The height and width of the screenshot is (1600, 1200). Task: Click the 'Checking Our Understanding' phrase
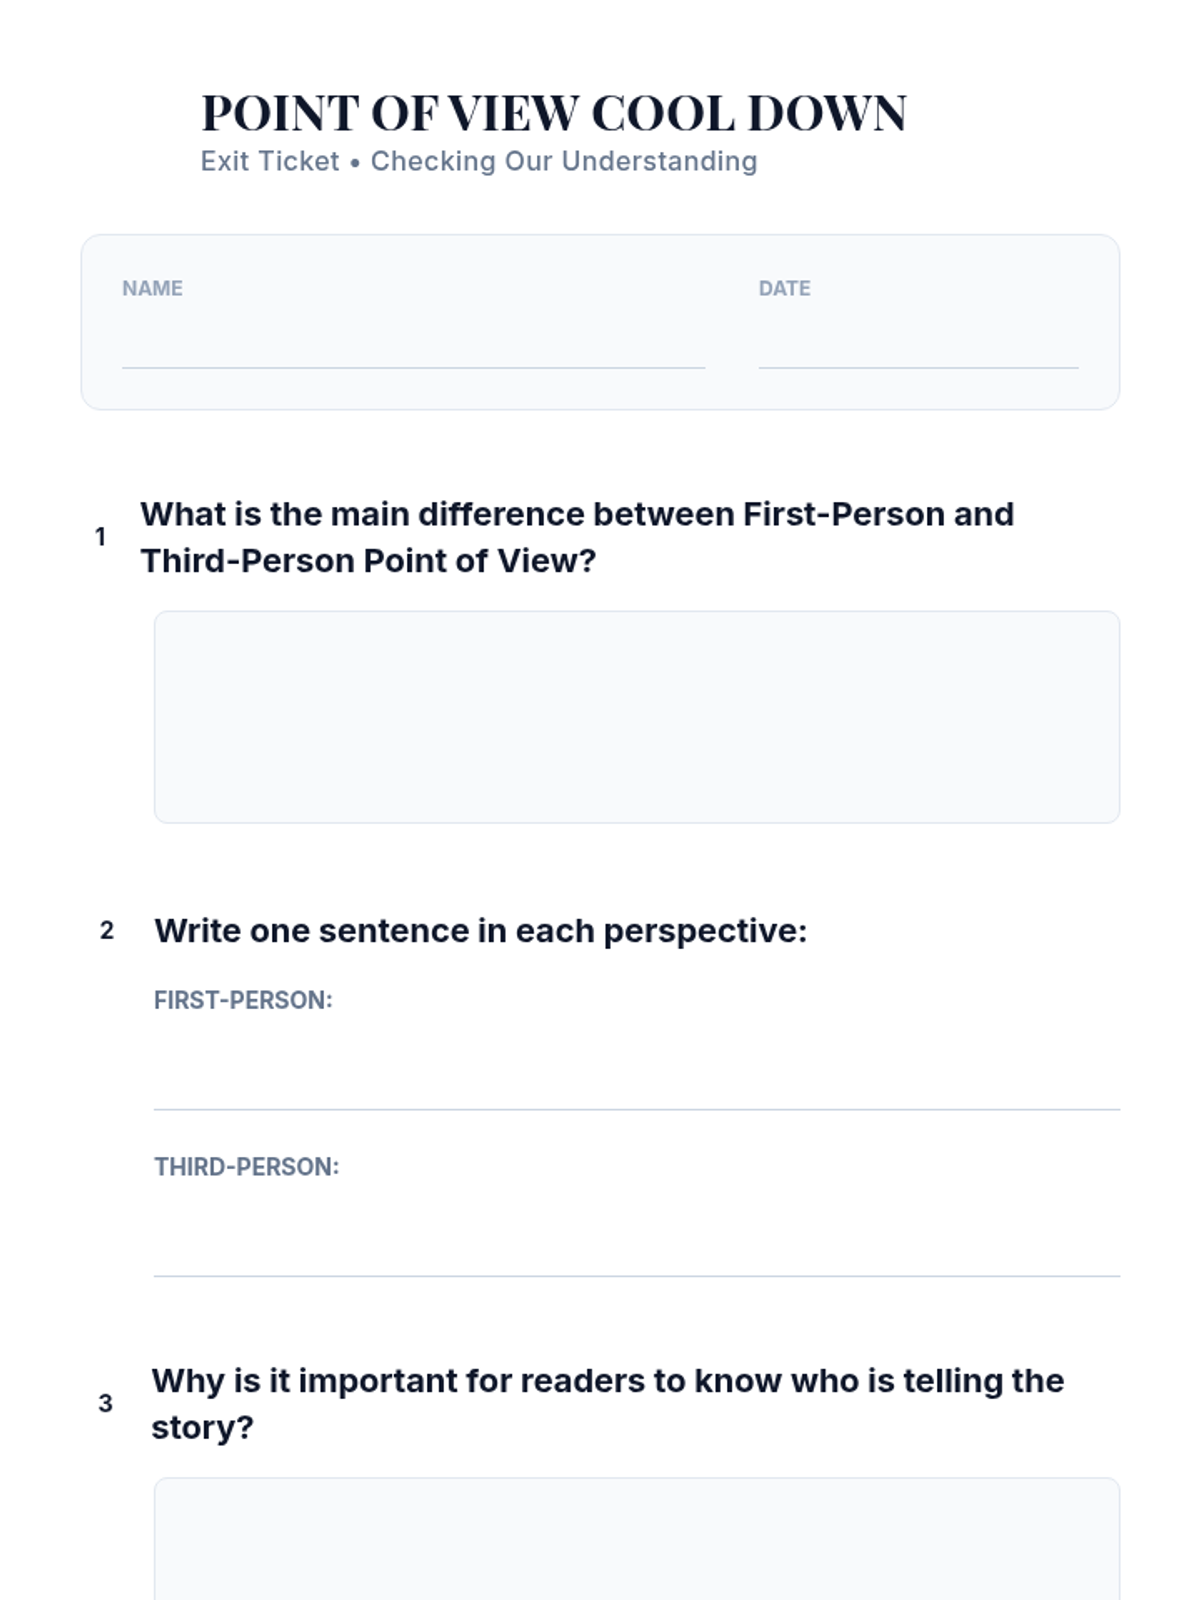click(564, 161)
